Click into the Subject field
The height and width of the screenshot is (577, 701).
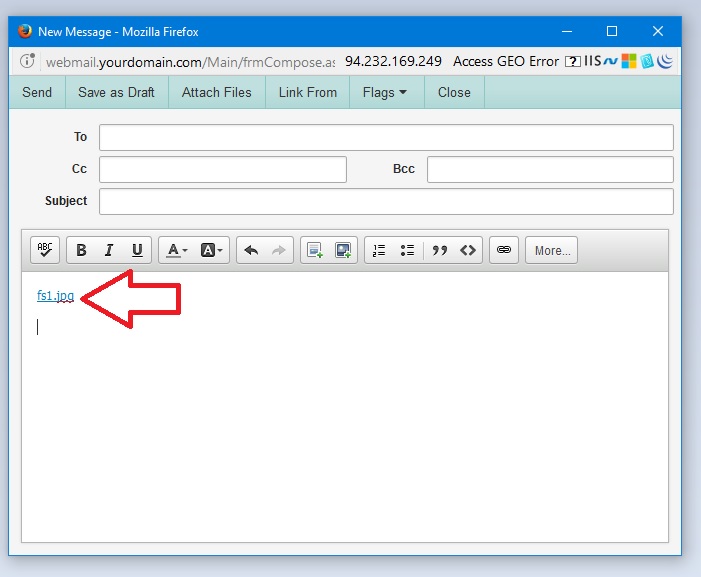coord(386,201)
